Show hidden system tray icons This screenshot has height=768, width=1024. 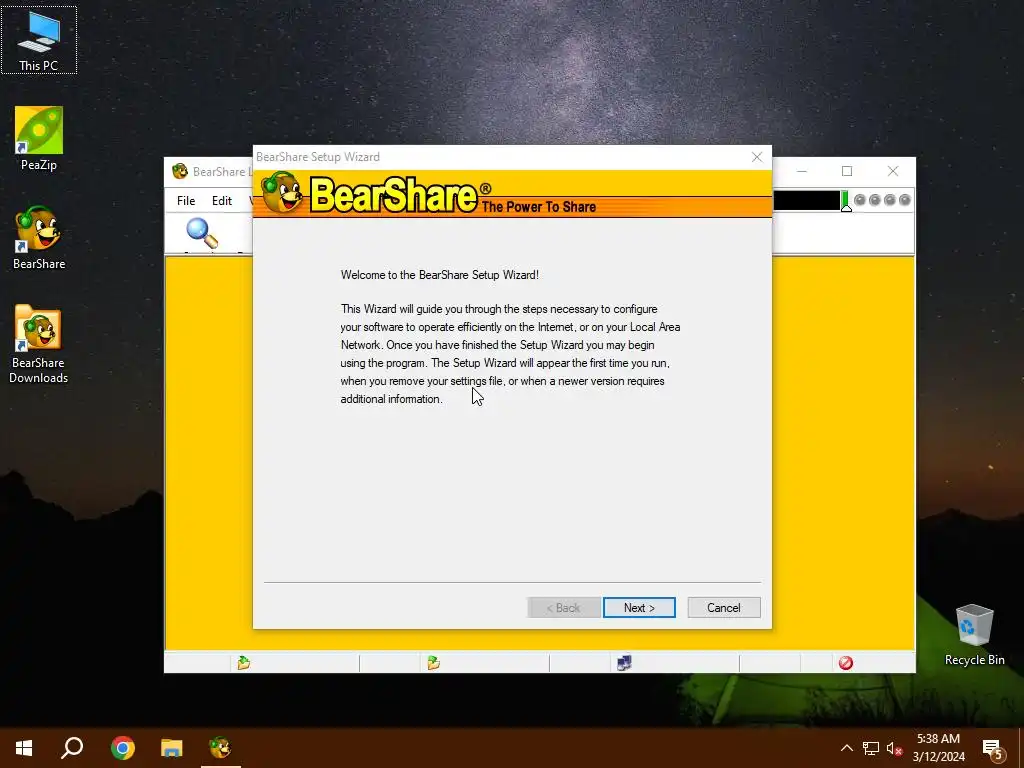coord(846,748)
